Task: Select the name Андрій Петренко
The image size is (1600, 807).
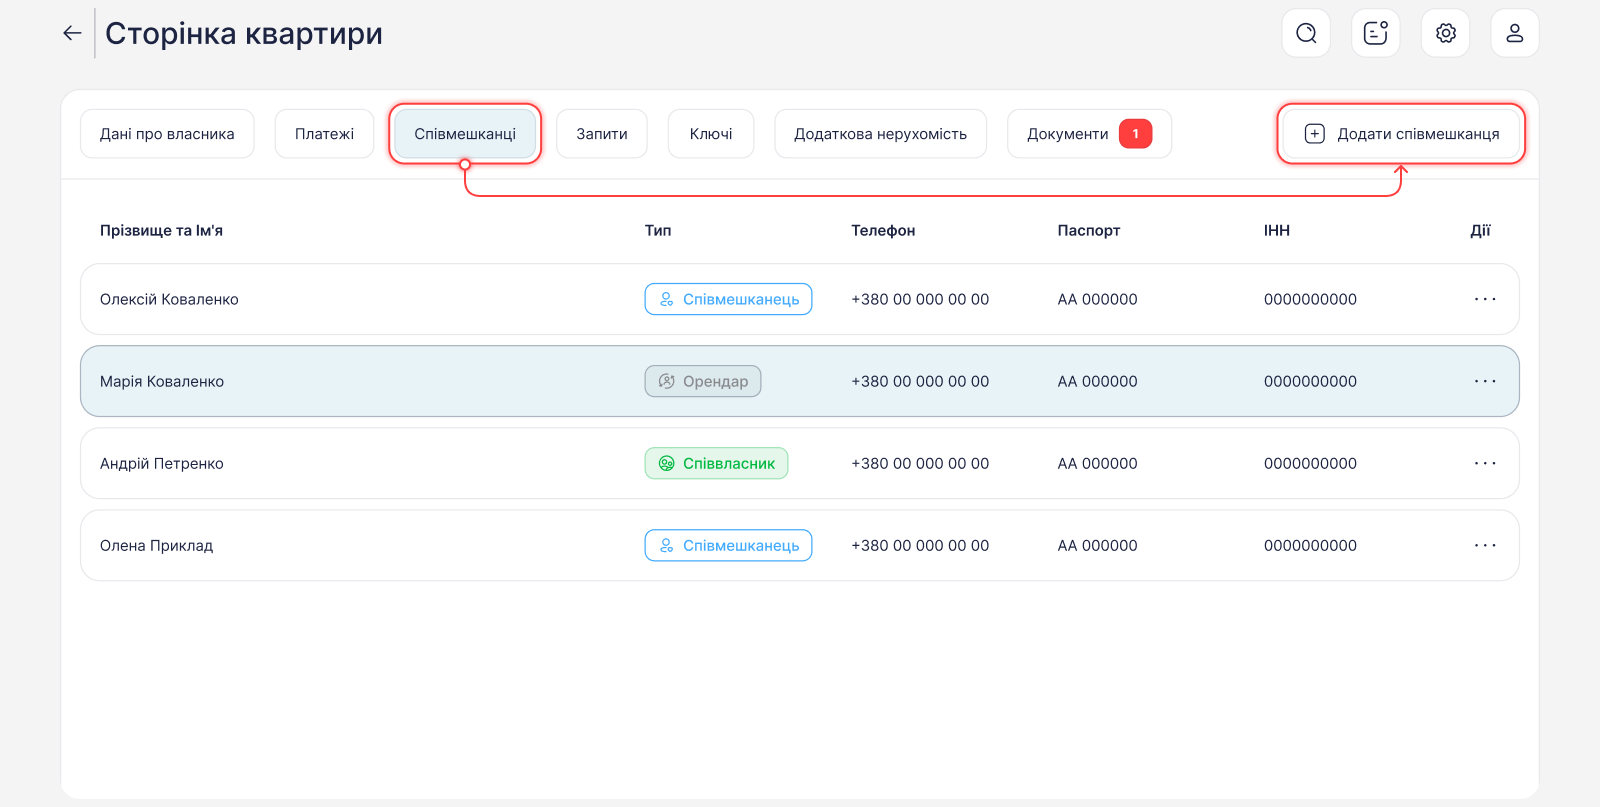Action: (x=162, y=463)
